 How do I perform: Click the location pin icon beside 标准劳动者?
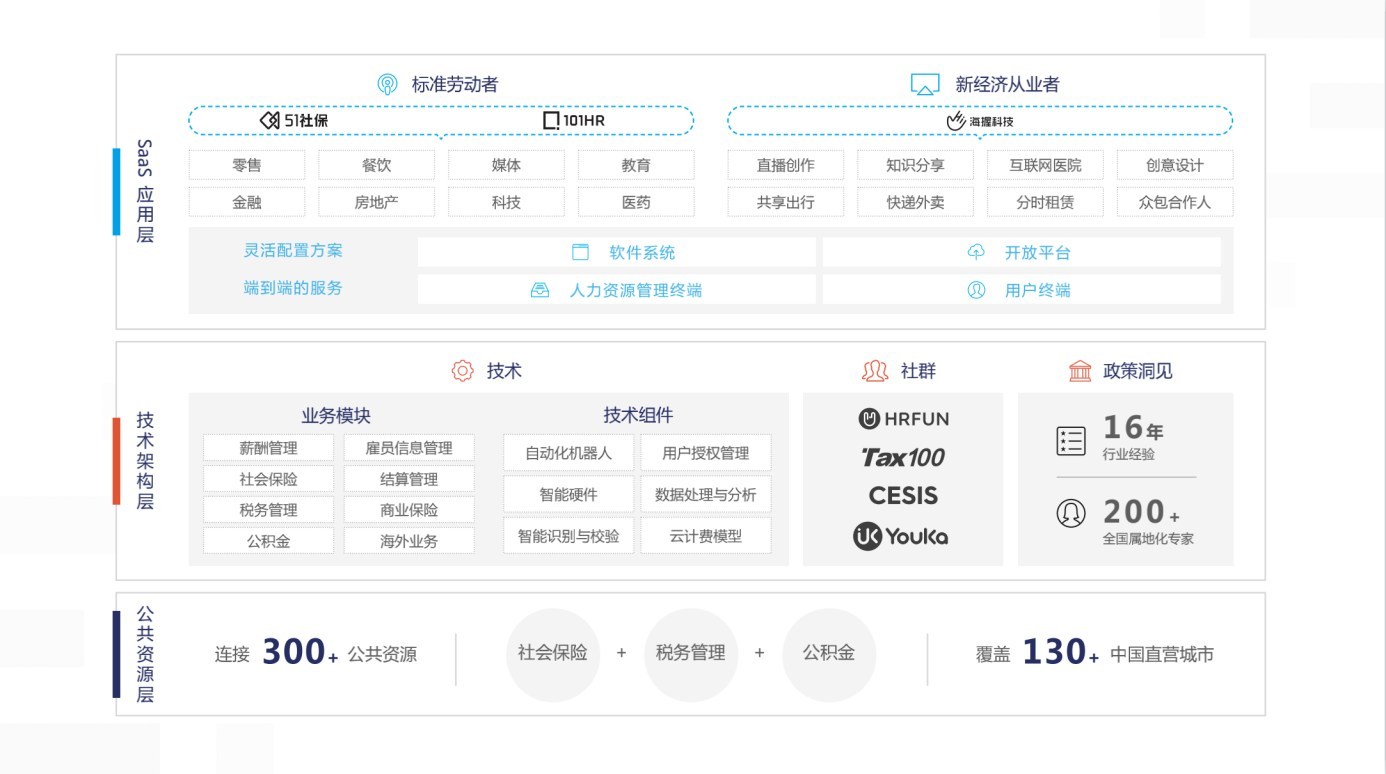tap(387, 85)
